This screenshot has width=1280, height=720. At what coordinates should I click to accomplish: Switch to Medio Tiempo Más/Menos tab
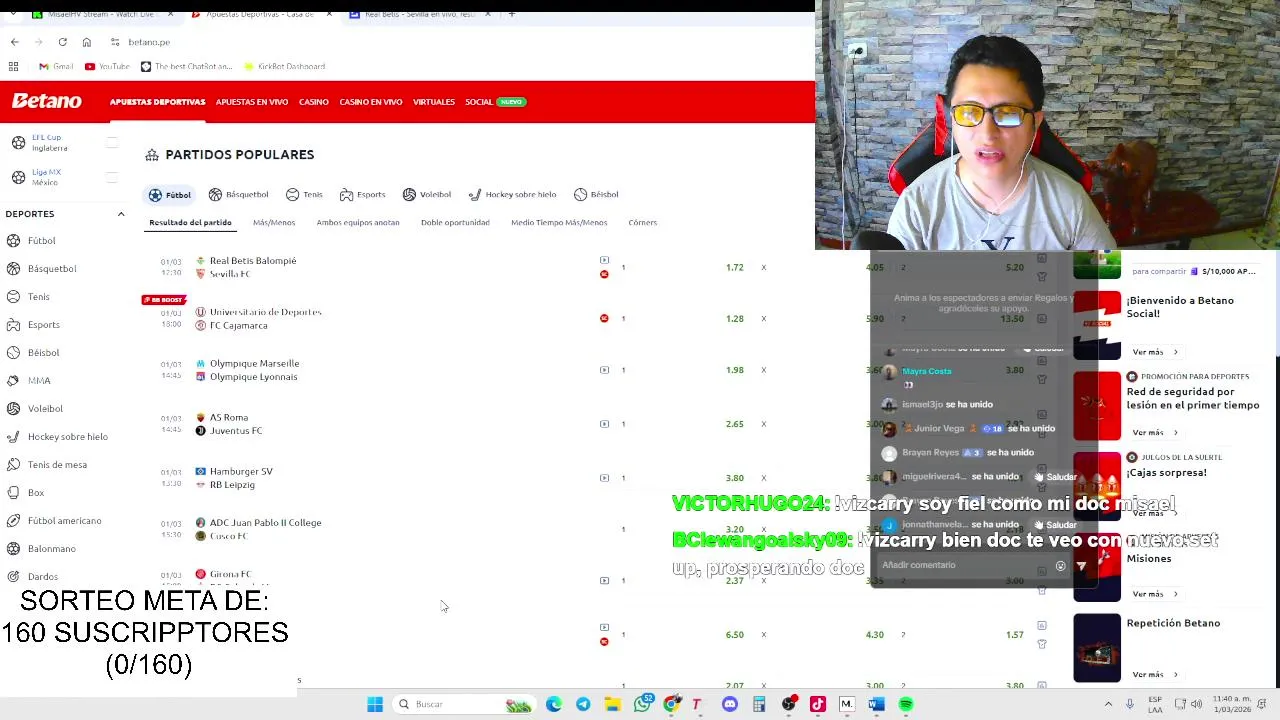click(559, 222)
